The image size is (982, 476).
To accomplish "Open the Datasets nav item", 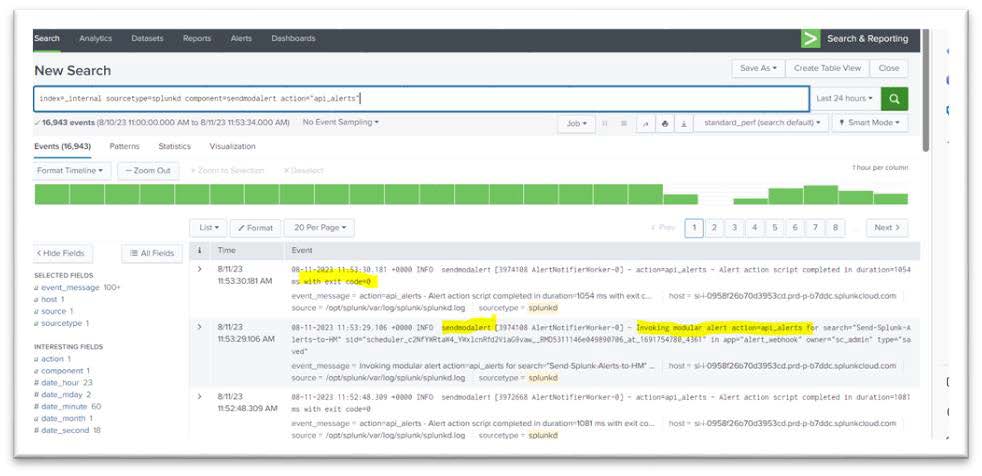I will [147, 38].
